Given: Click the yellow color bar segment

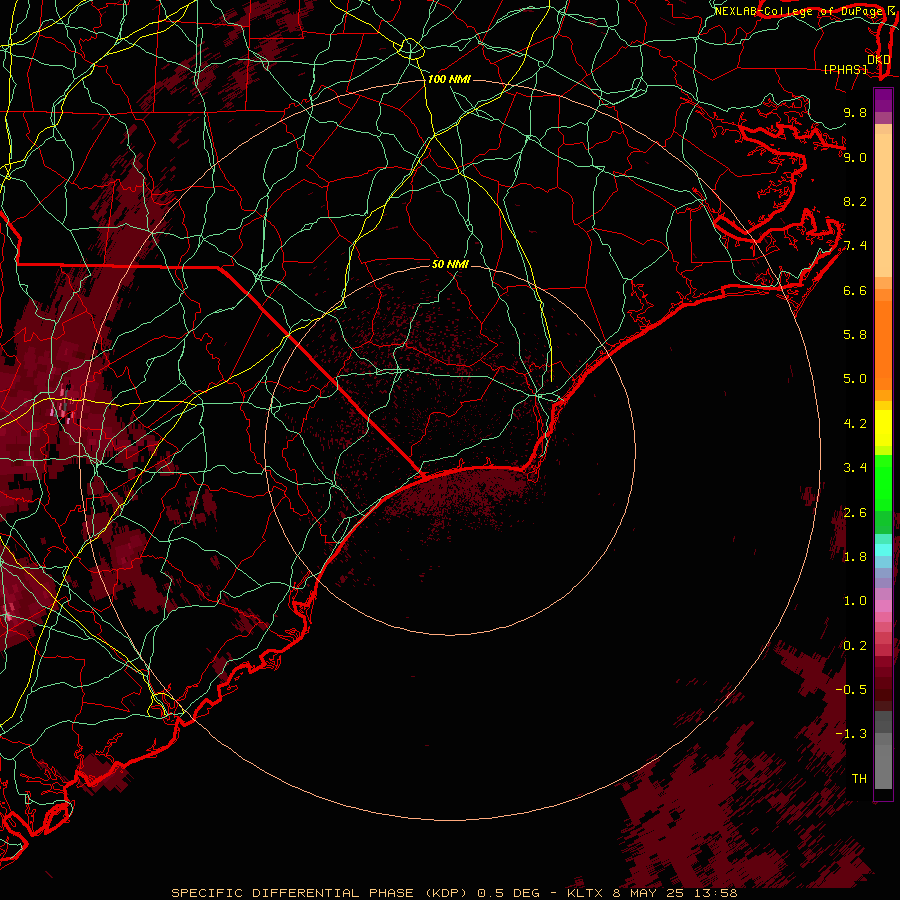Looking at the screenshot, I should (883, 428).
